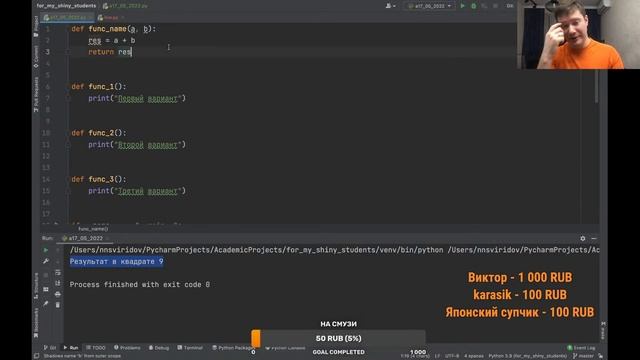Switch to the a17_05_2022.py editor tab
Screen dimensions: 640x360
point(67,18)
